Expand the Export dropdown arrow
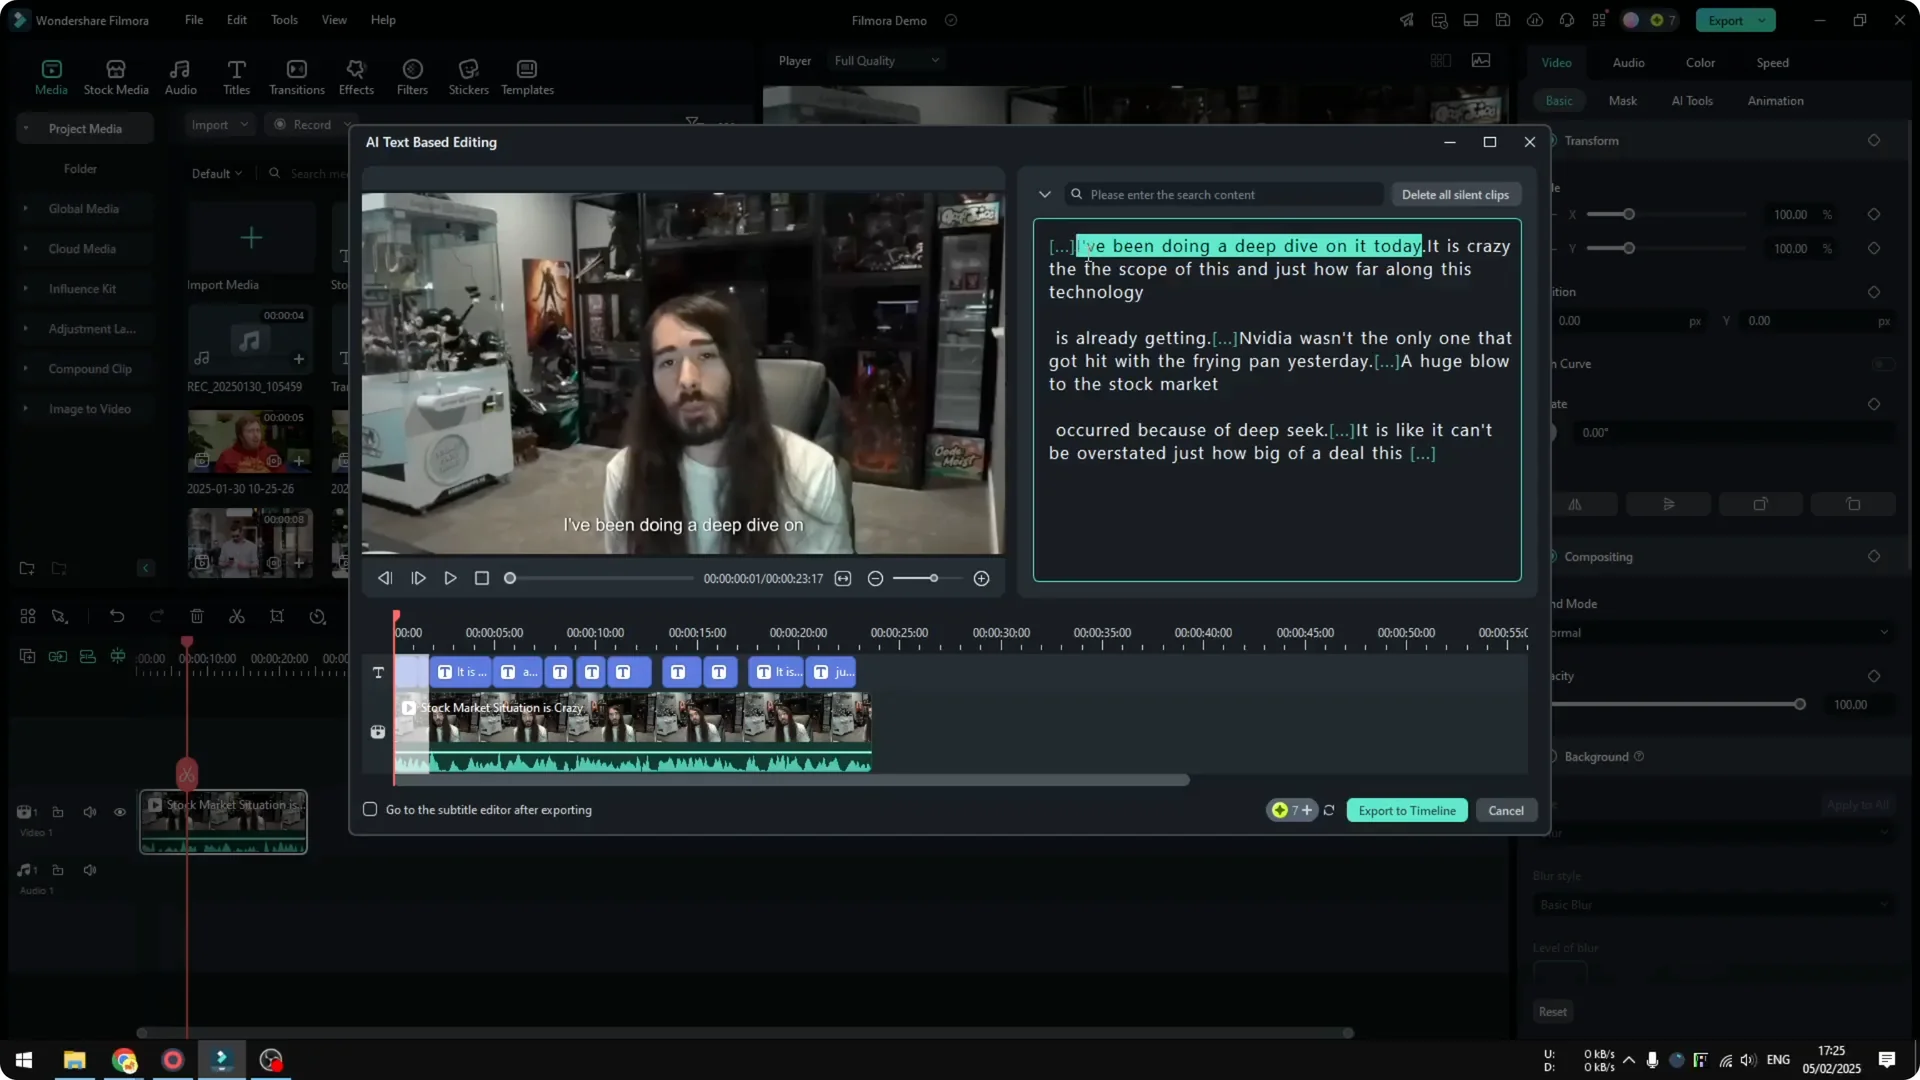This screenshot has height=1080, width=1920. click(x=1762, y=20)
